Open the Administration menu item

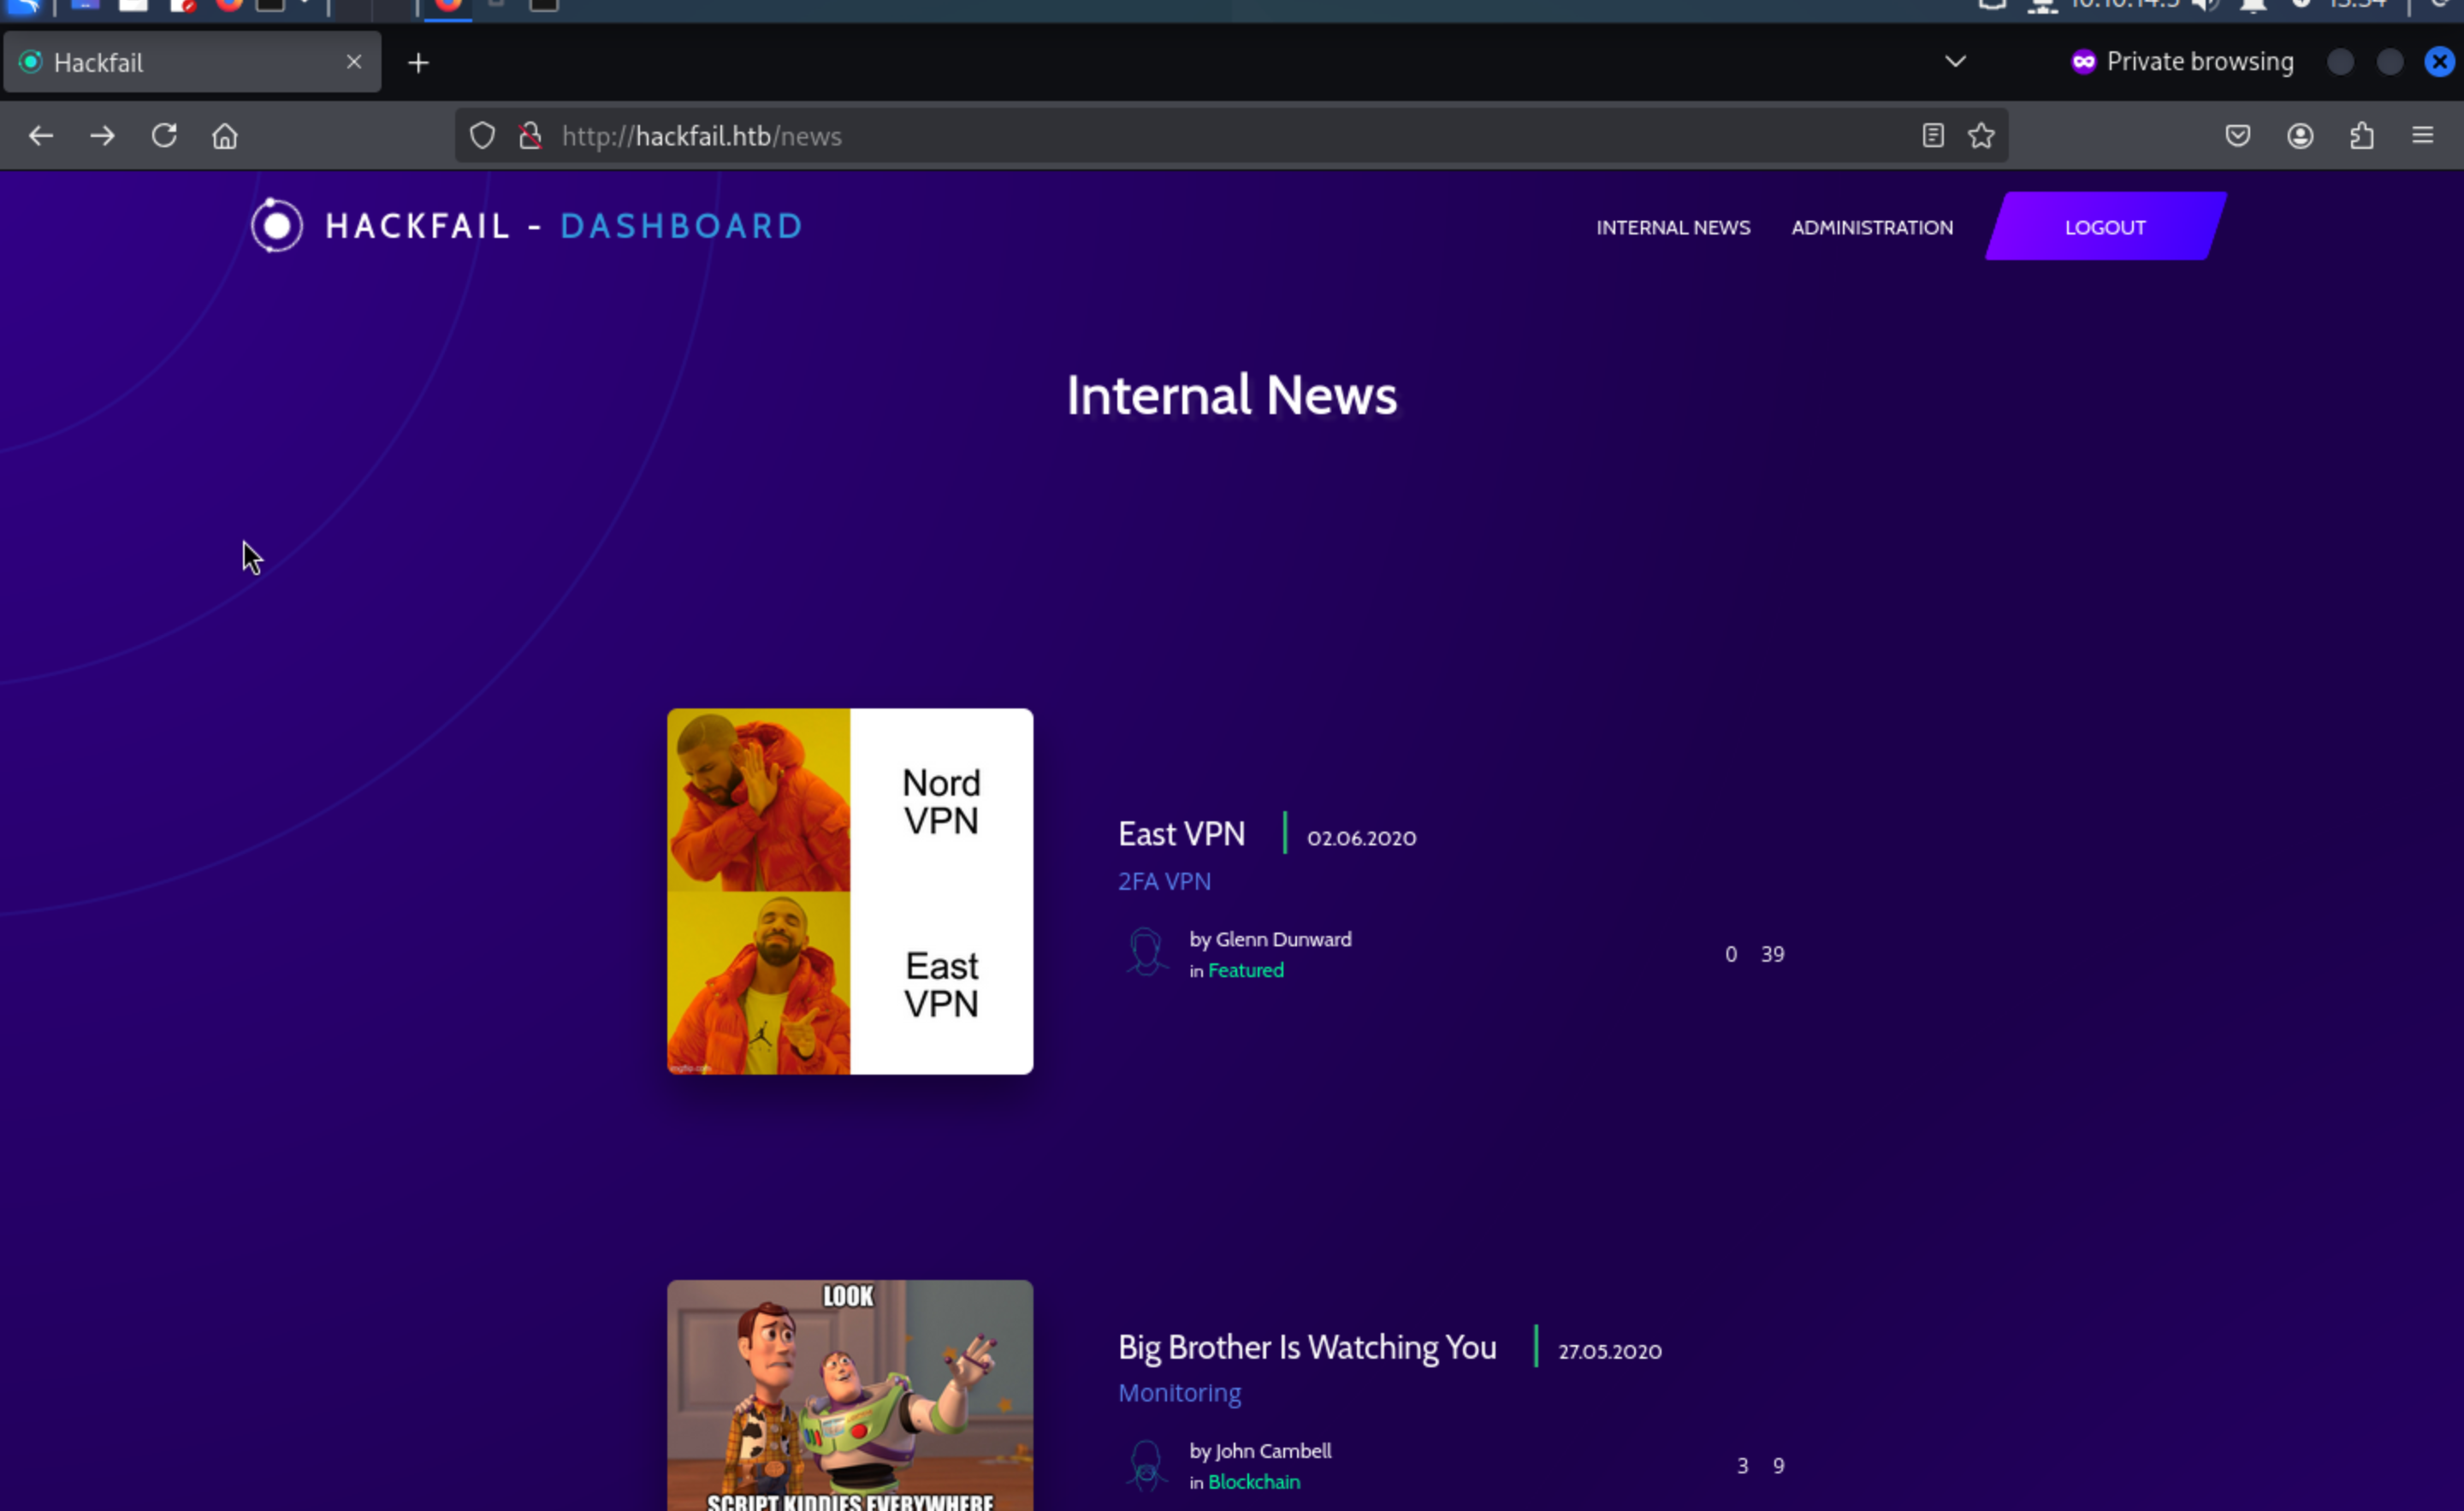tap(1872, 228)
